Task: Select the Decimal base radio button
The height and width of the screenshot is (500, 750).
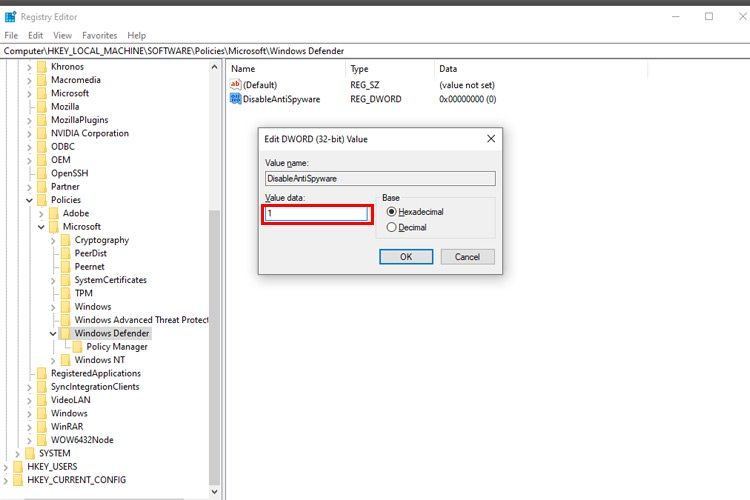Action: coord(392,227)
